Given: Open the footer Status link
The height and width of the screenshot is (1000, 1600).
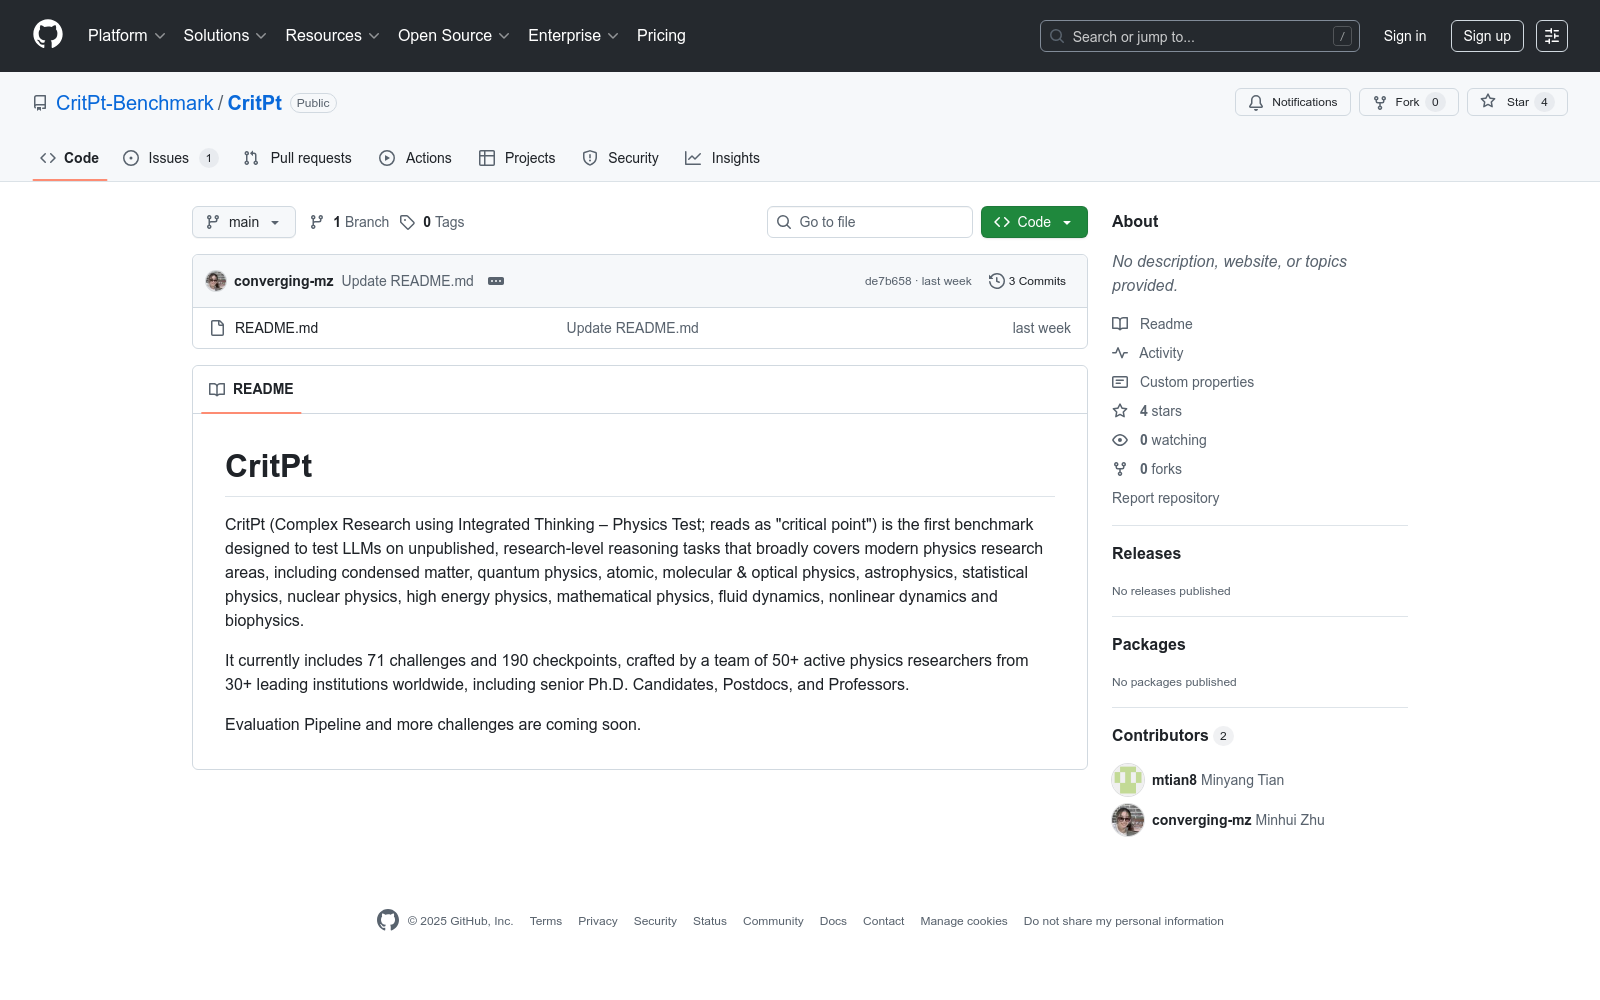Looking at the screenshot, I should tap(710, 921).
